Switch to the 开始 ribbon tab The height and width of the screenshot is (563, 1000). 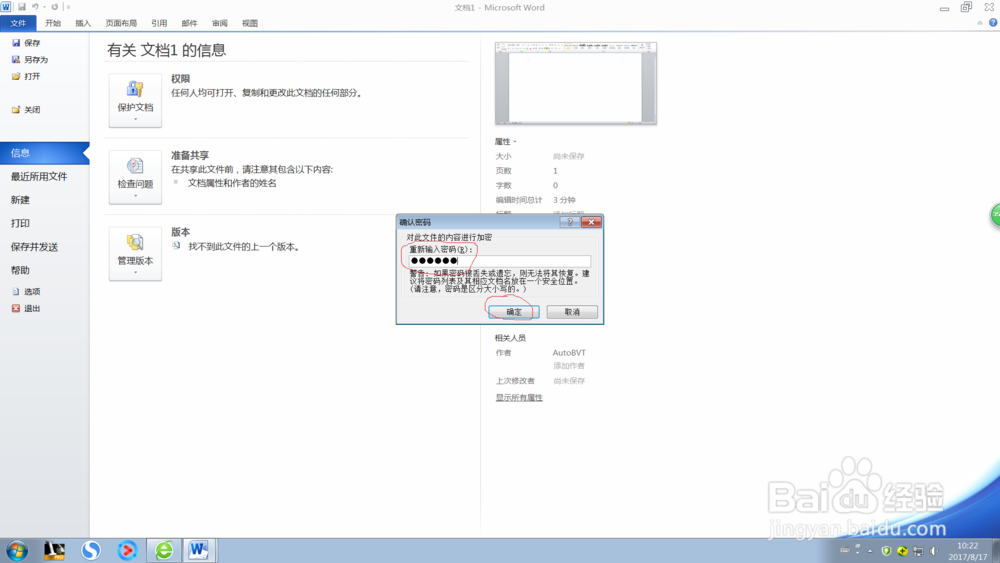pos(53,23)
